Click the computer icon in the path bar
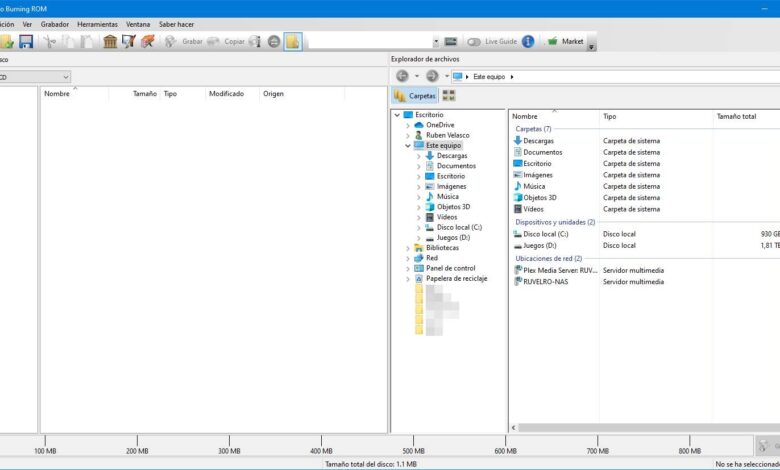The height and width of the screenshot is (470, 780). point(458,77)
